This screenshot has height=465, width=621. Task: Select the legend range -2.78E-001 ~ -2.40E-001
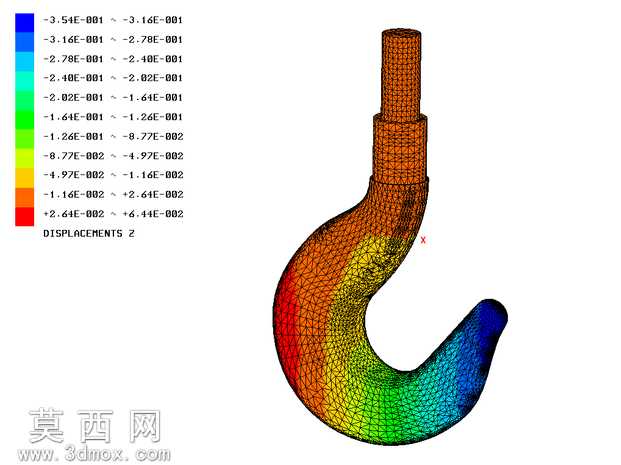(113, 59)
